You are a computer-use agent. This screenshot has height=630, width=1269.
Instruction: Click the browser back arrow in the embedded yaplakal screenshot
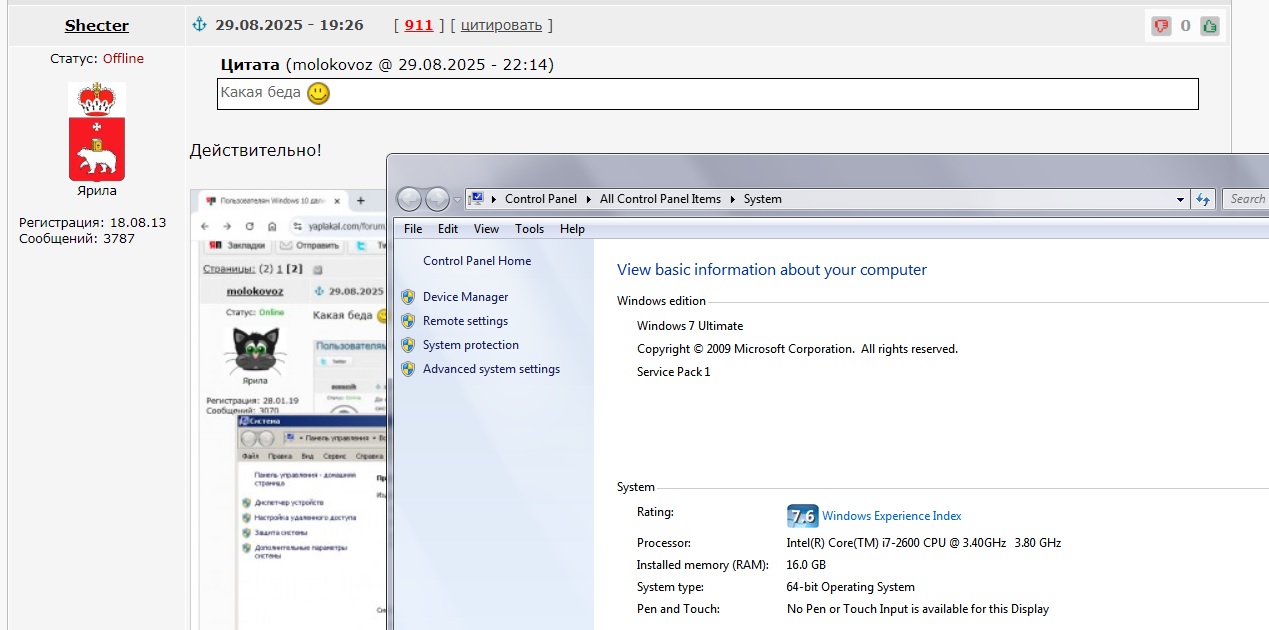point(205,226)
